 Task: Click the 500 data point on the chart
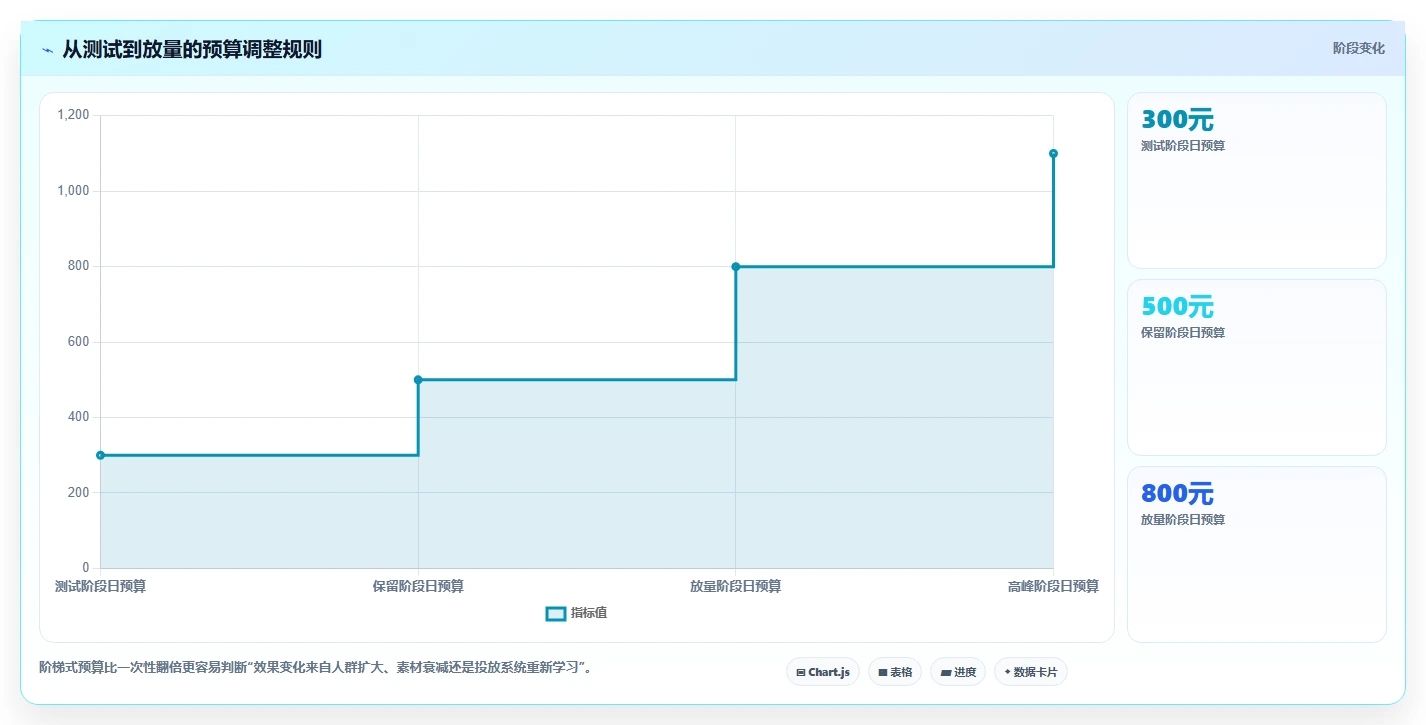418,379
